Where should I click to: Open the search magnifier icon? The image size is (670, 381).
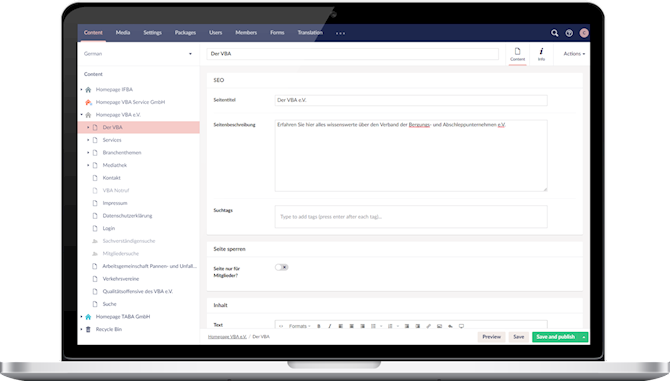click(554, 33)
